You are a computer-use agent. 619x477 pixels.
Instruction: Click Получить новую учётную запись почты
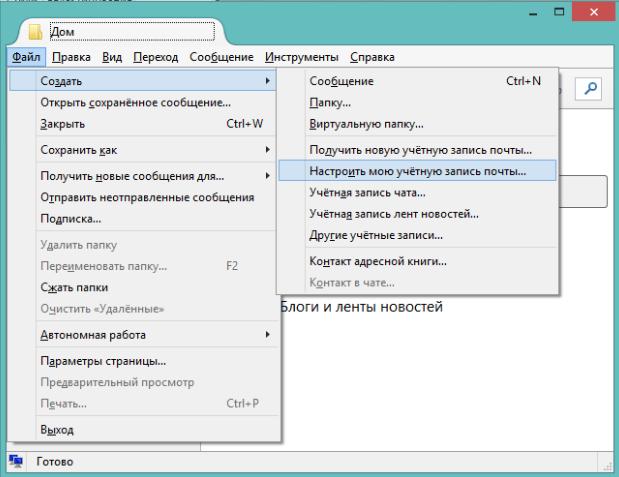[x=420, y=149]
